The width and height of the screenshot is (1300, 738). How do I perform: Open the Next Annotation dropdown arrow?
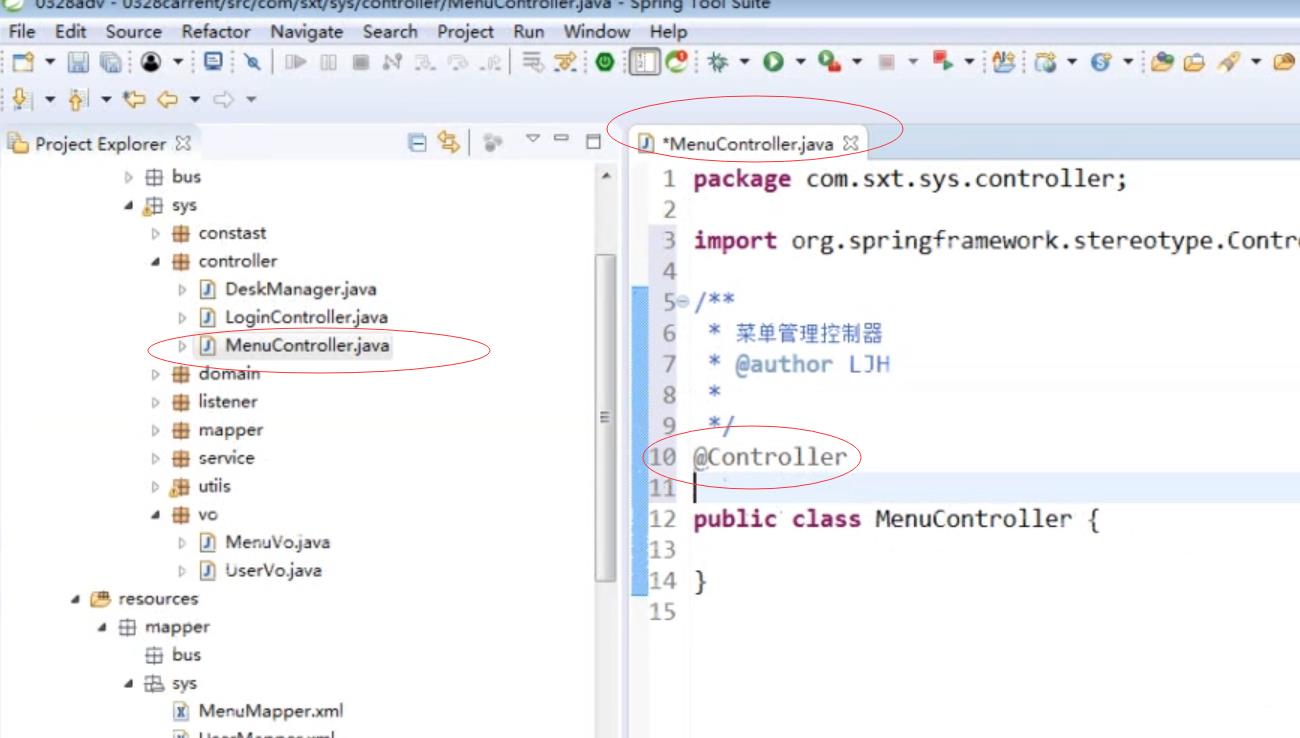click(x=49, y=98)
